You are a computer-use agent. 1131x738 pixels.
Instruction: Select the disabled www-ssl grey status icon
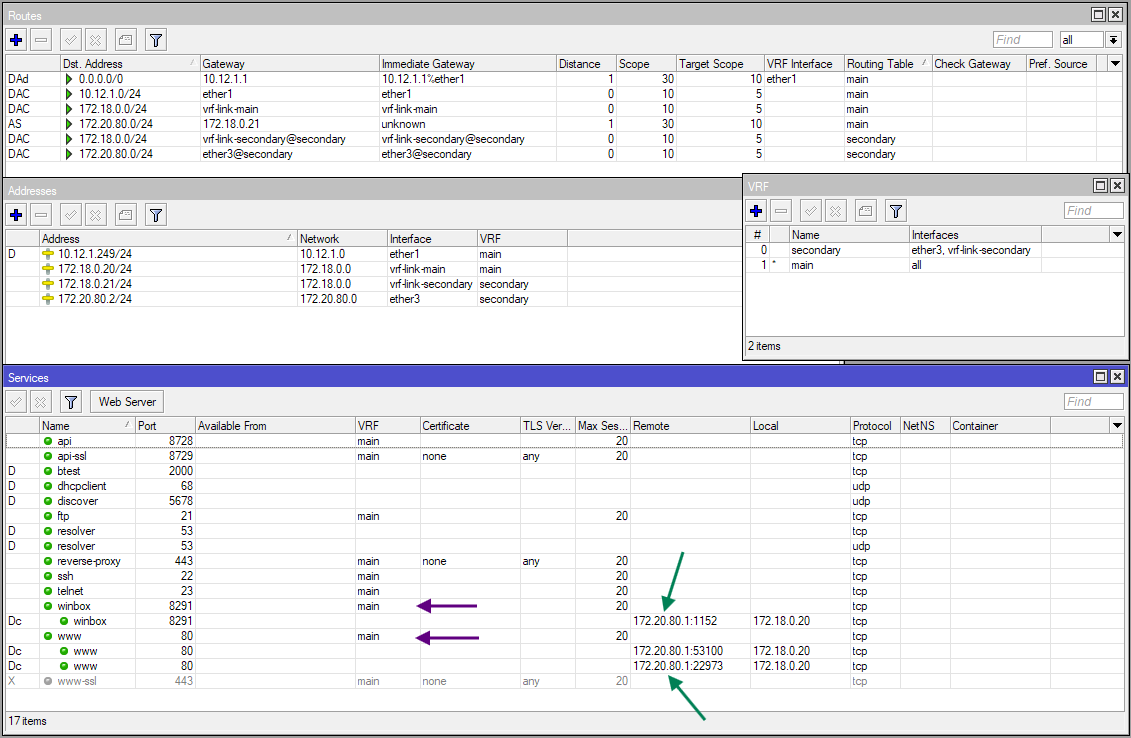point(48,681)
